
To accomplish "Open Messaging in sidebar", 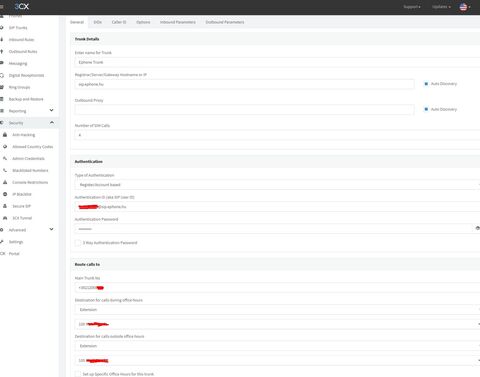I will 18,63.
